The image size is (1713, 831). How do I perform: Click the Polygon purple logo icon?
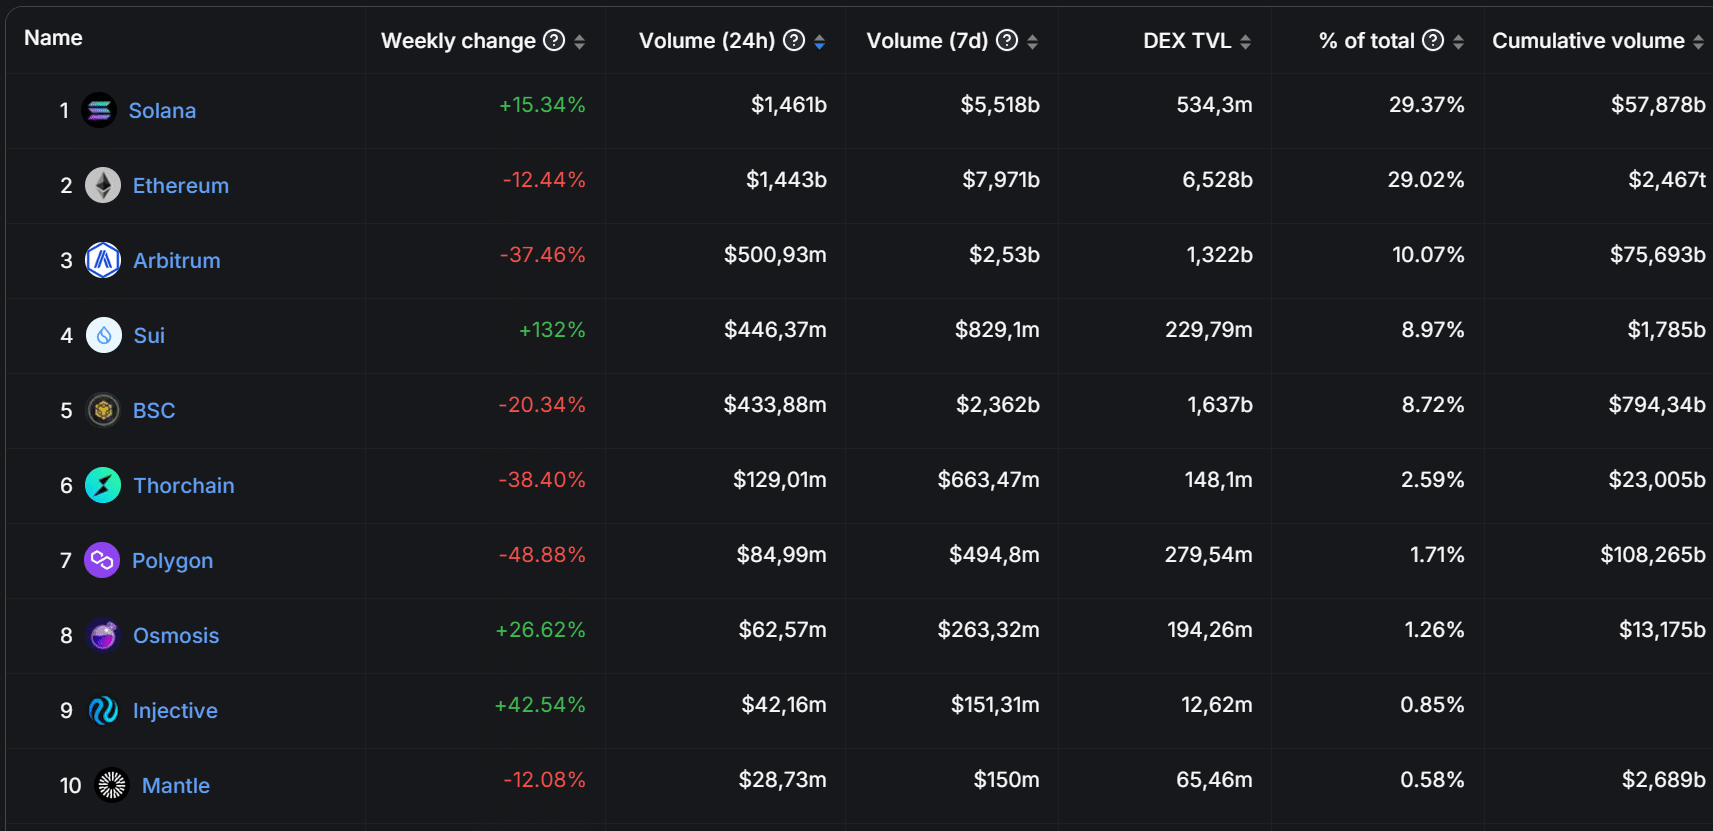tap(102, 560)
